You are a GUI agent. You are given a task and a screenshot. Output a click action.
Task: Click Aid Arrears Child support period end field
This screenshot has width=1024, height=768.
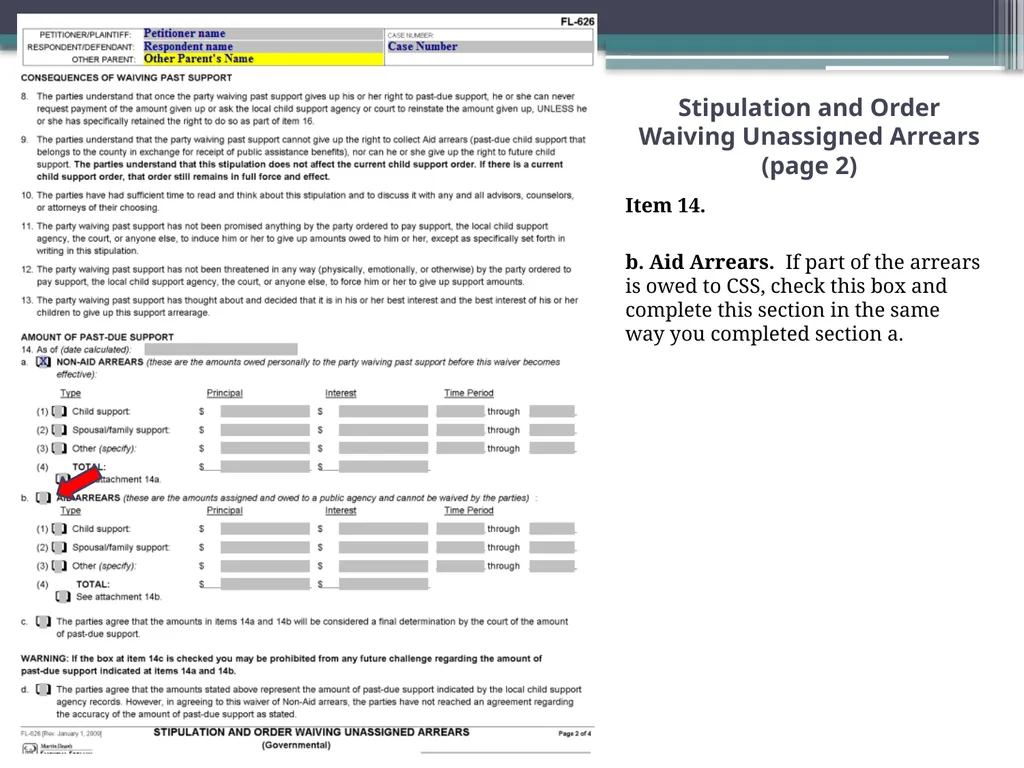(x=552, y=528)
